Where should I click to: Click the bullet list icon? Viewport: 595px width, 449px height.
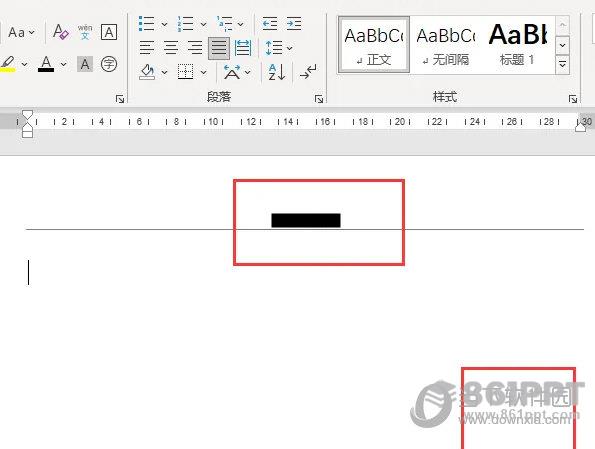[x=146, y=24]
